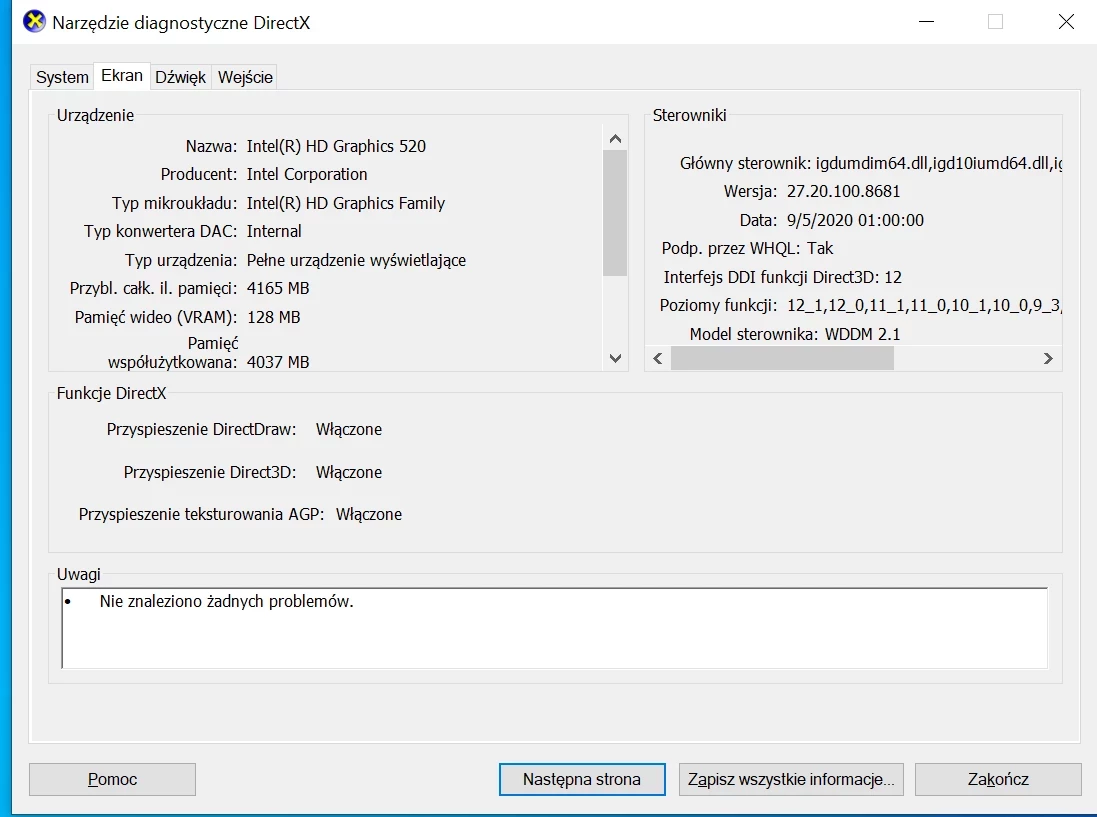Viewport: 1097px width, 817px height.
Task: Click the value Pełne urządzenie wyświetlające
Action: (356, 260)
